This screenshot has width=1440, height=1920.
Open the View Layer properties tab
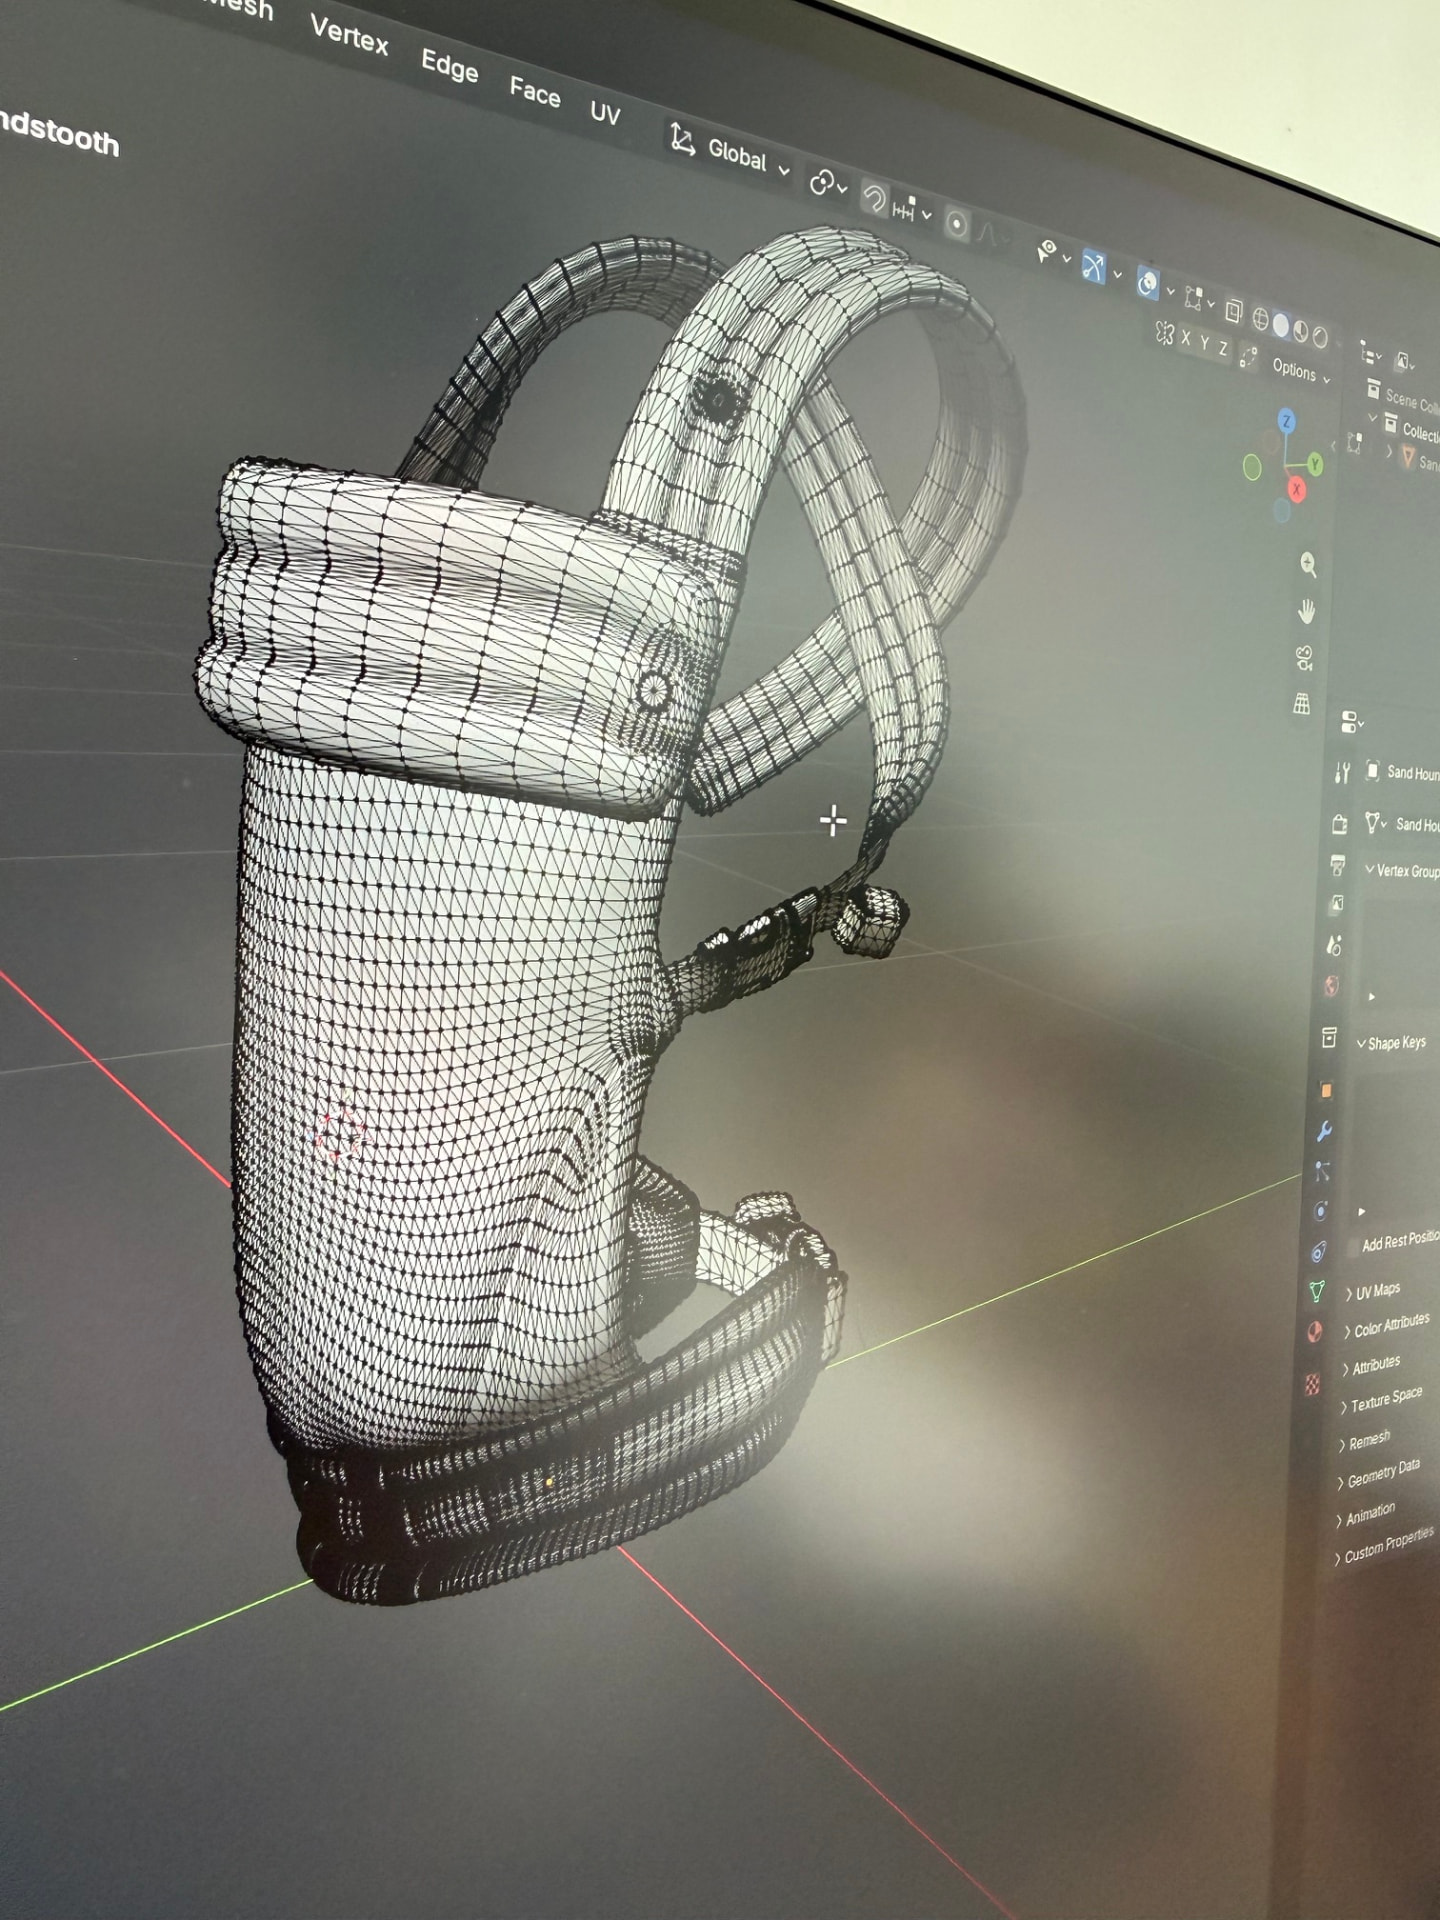click(x=1336, y=905)
